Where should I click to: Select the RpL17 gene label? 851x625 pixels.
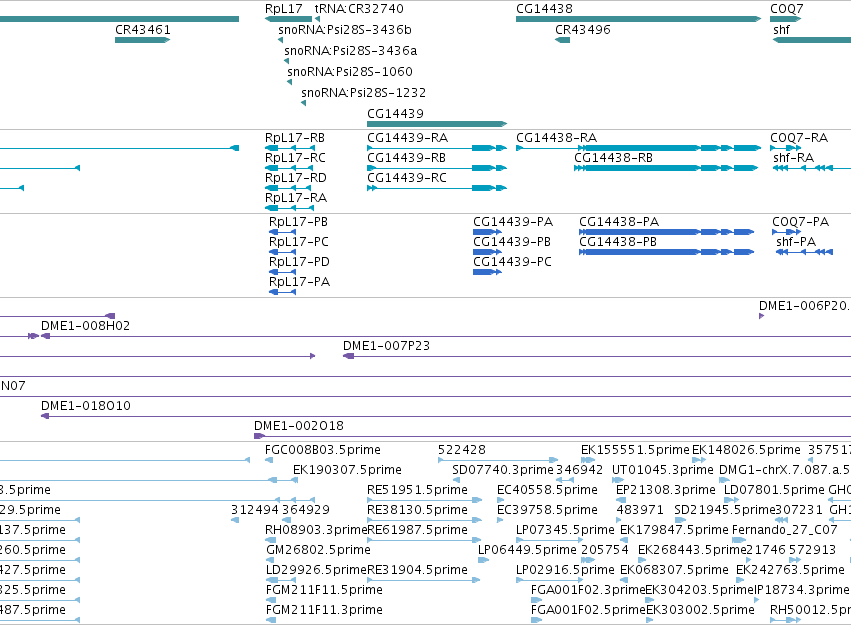283,9
